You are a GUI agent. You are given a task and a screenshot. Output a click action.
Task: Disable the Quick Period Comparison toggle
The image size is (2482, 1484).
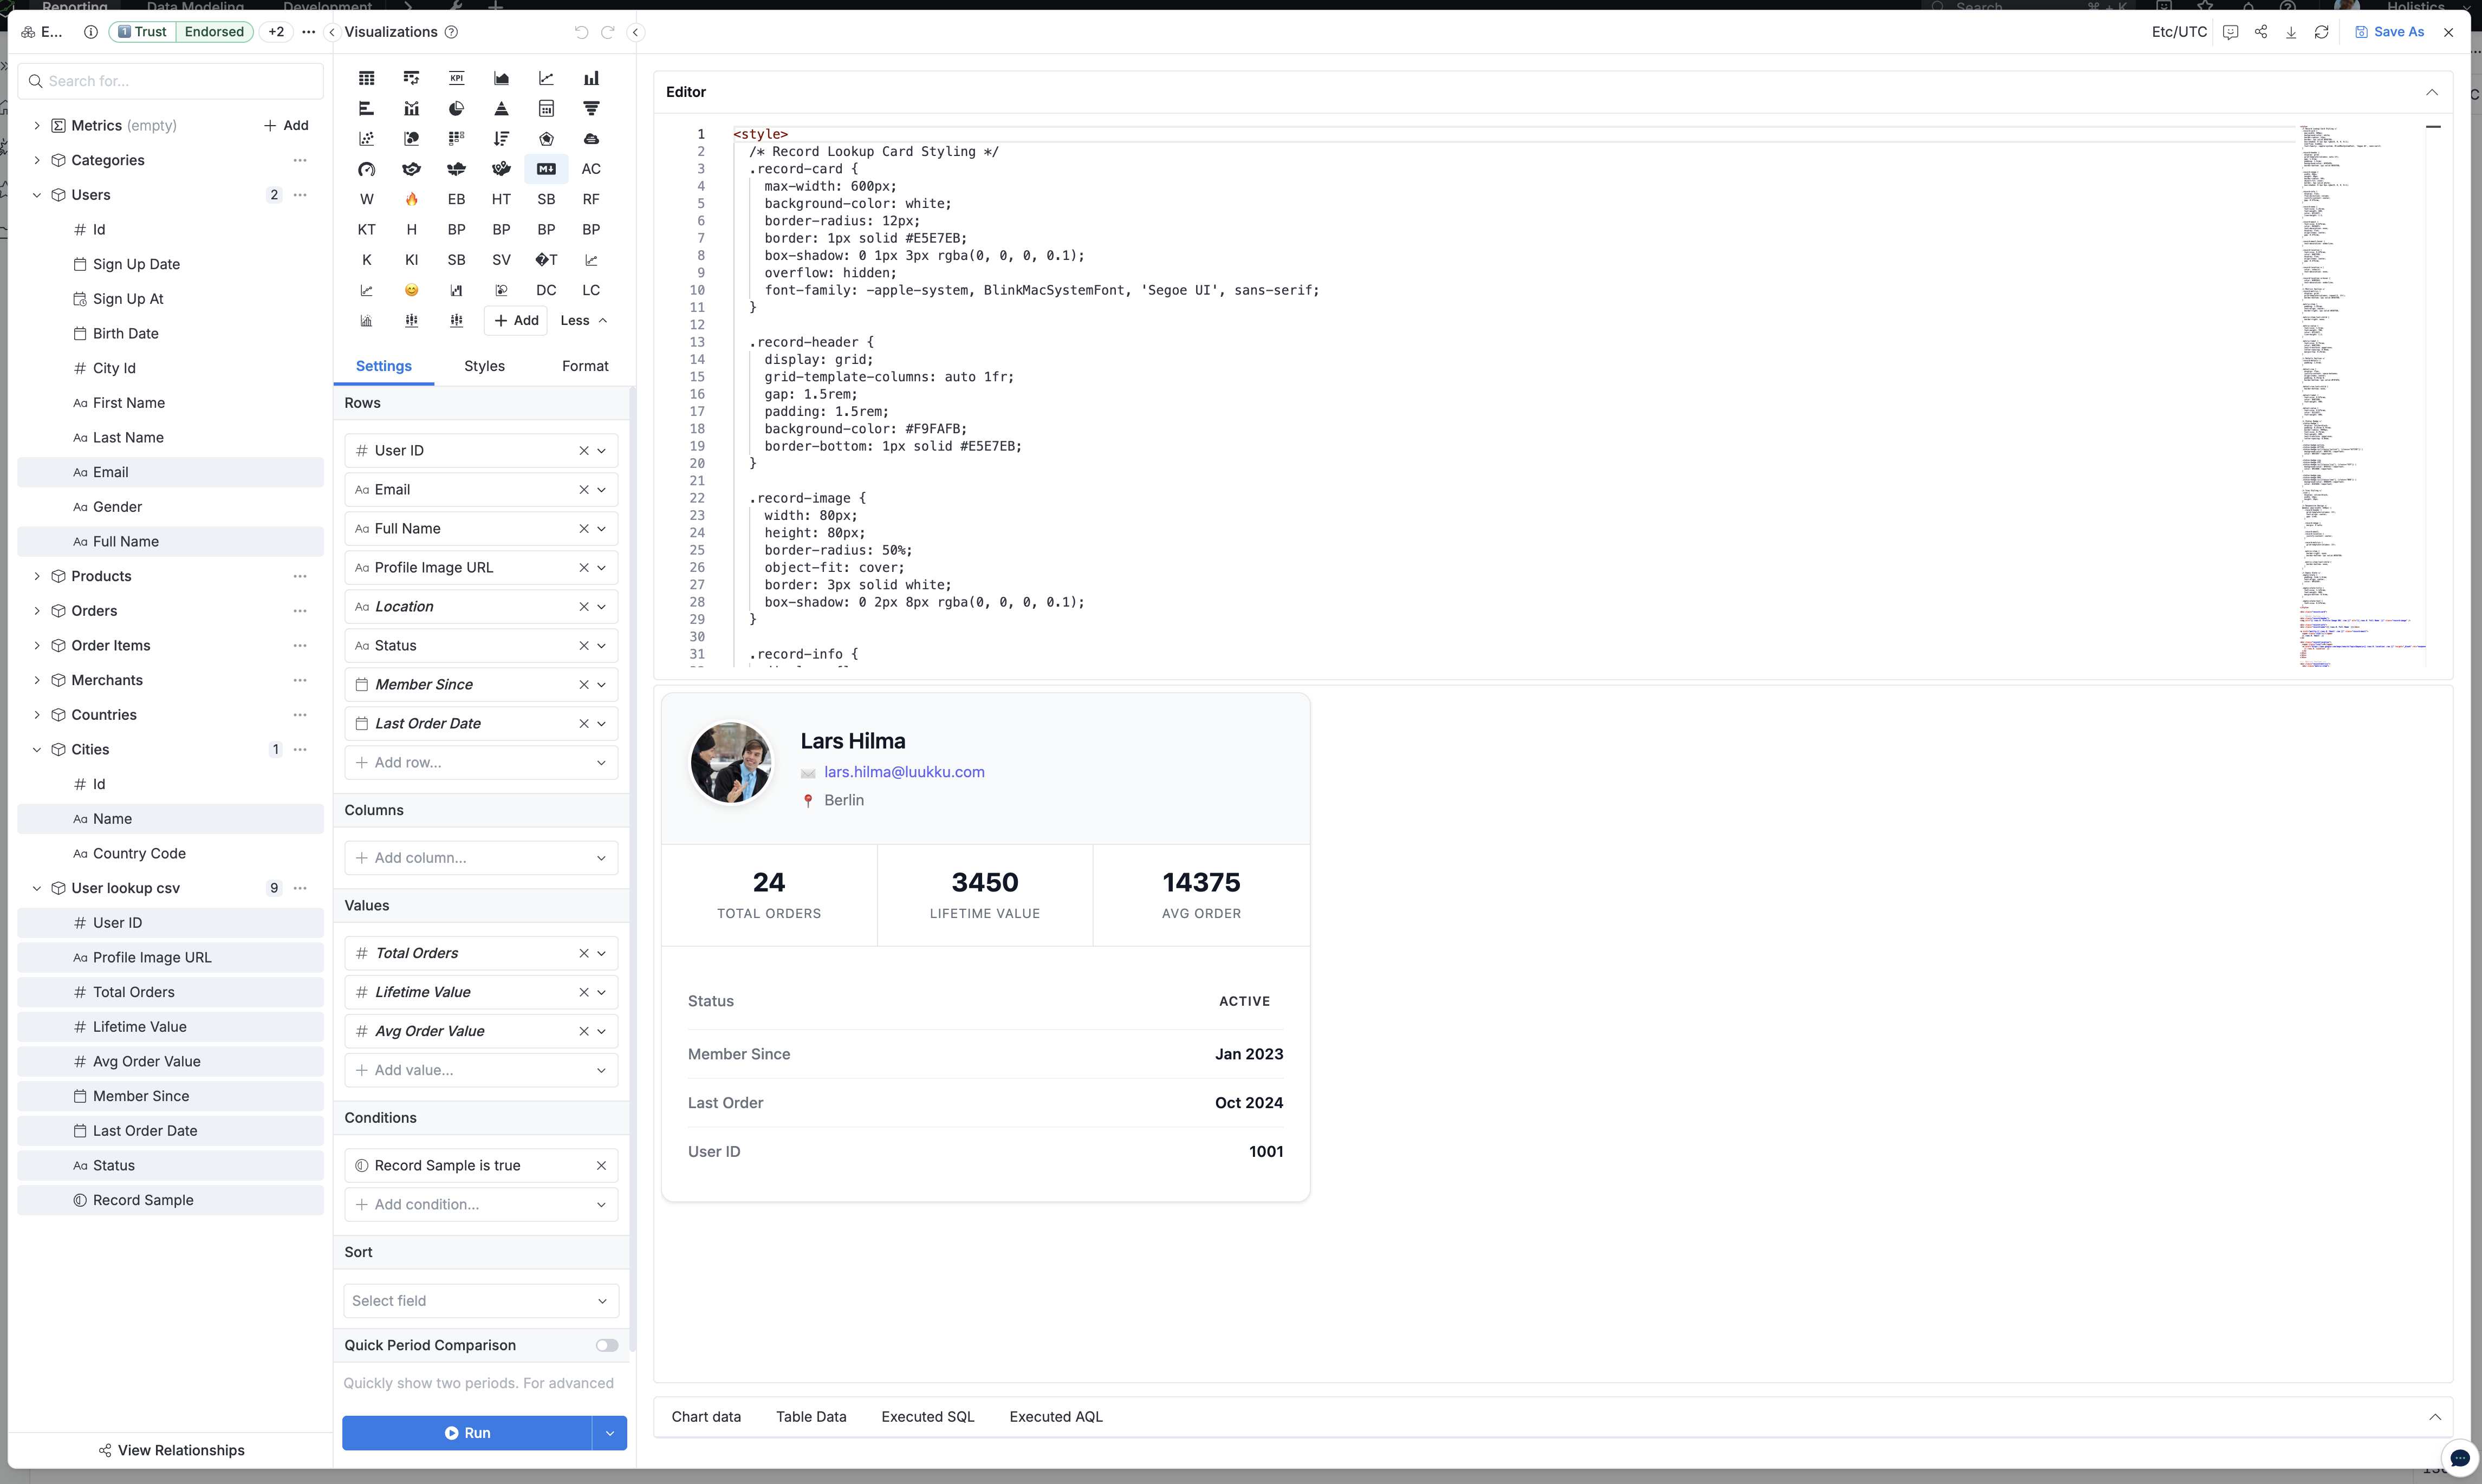click(x=606, y=1345)
